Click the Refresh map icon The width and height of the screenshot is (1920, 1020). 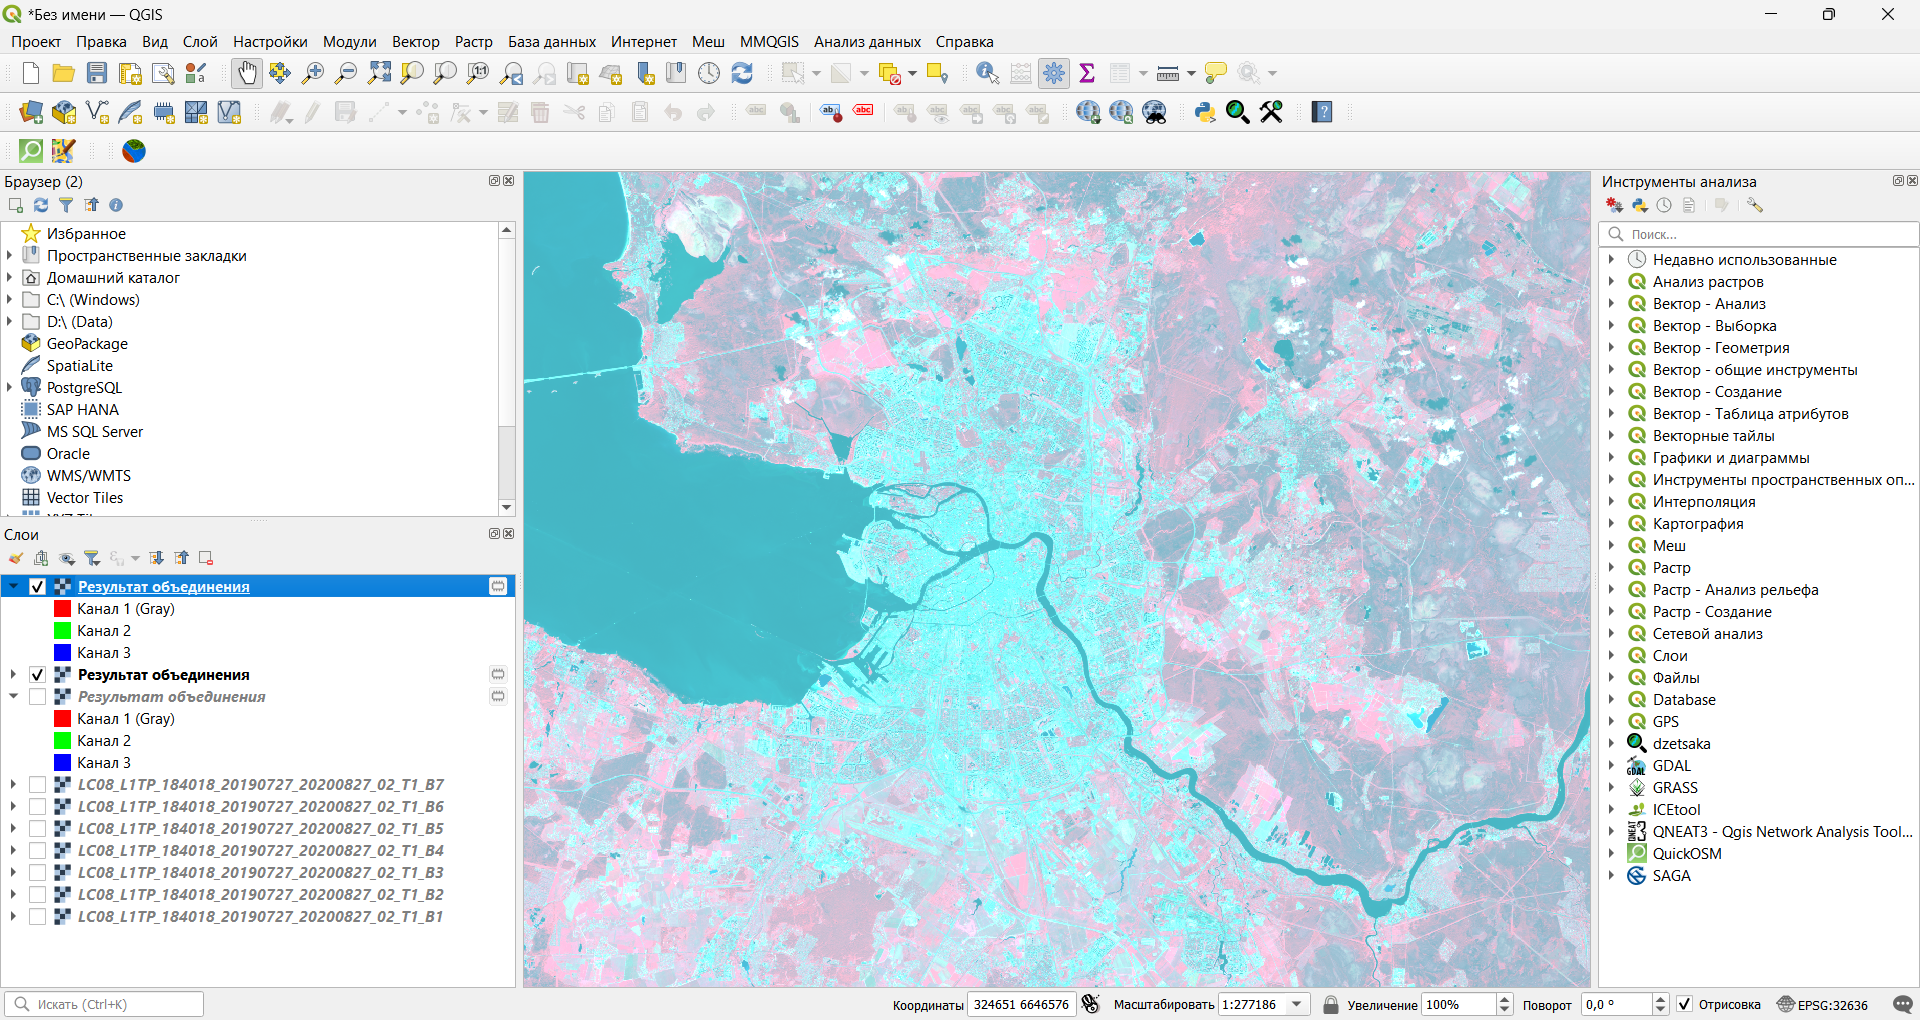[x=742, y=73]
